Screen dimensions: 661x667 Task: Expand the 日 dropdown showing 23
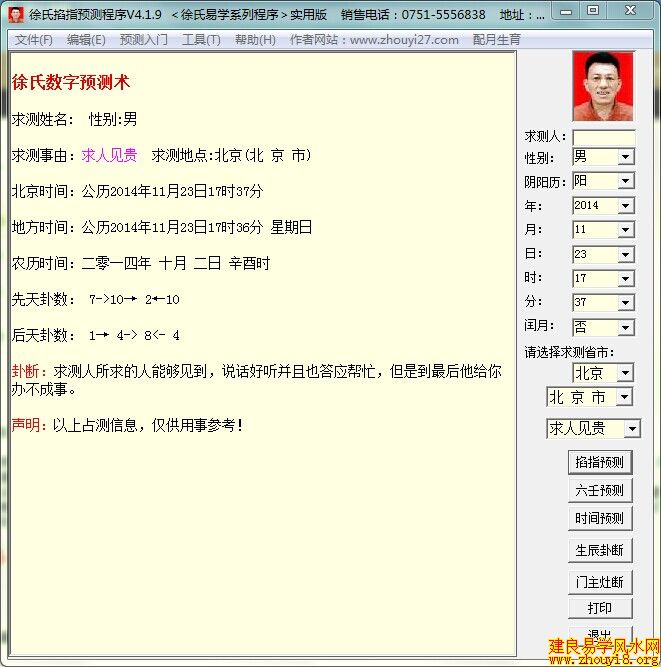[625, 254]
